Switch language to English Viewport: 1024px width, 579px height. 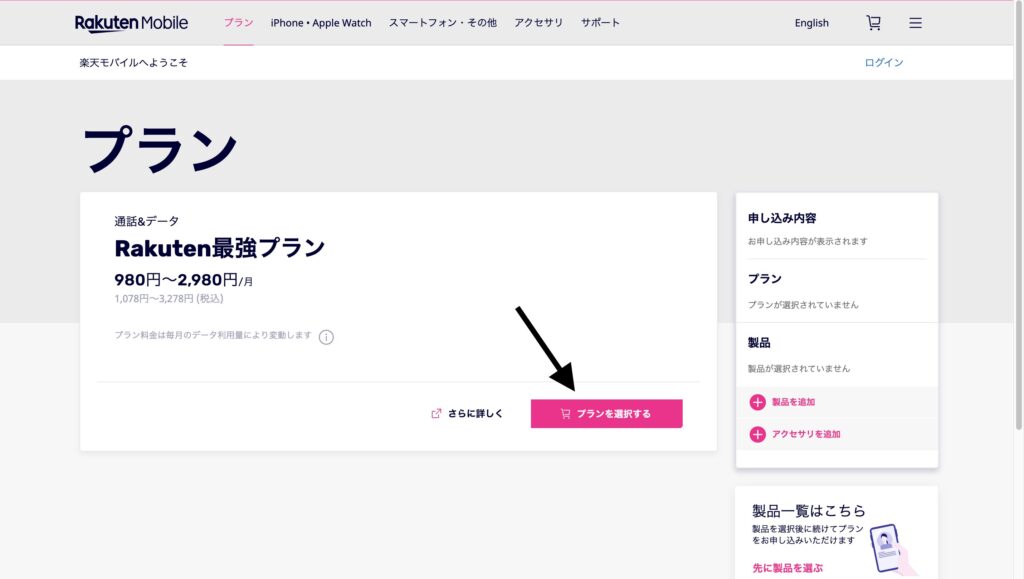(811, 23)
